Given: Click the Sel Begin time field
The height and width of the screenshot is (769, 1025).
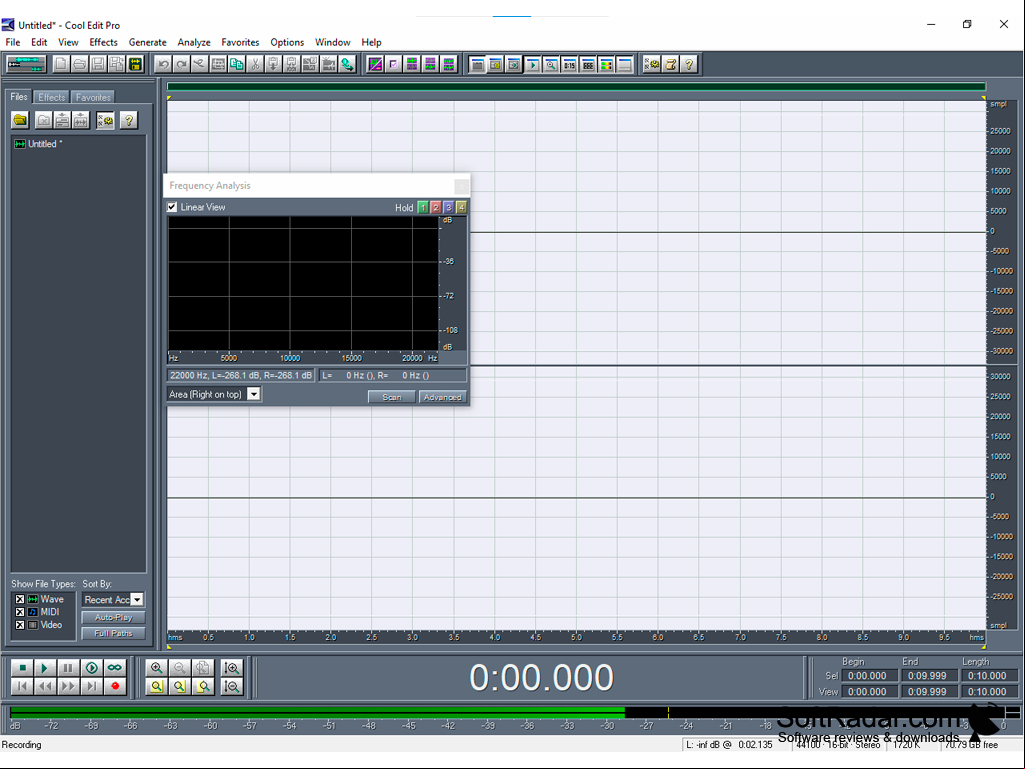Looking at the screenshot, I should 867,676.
